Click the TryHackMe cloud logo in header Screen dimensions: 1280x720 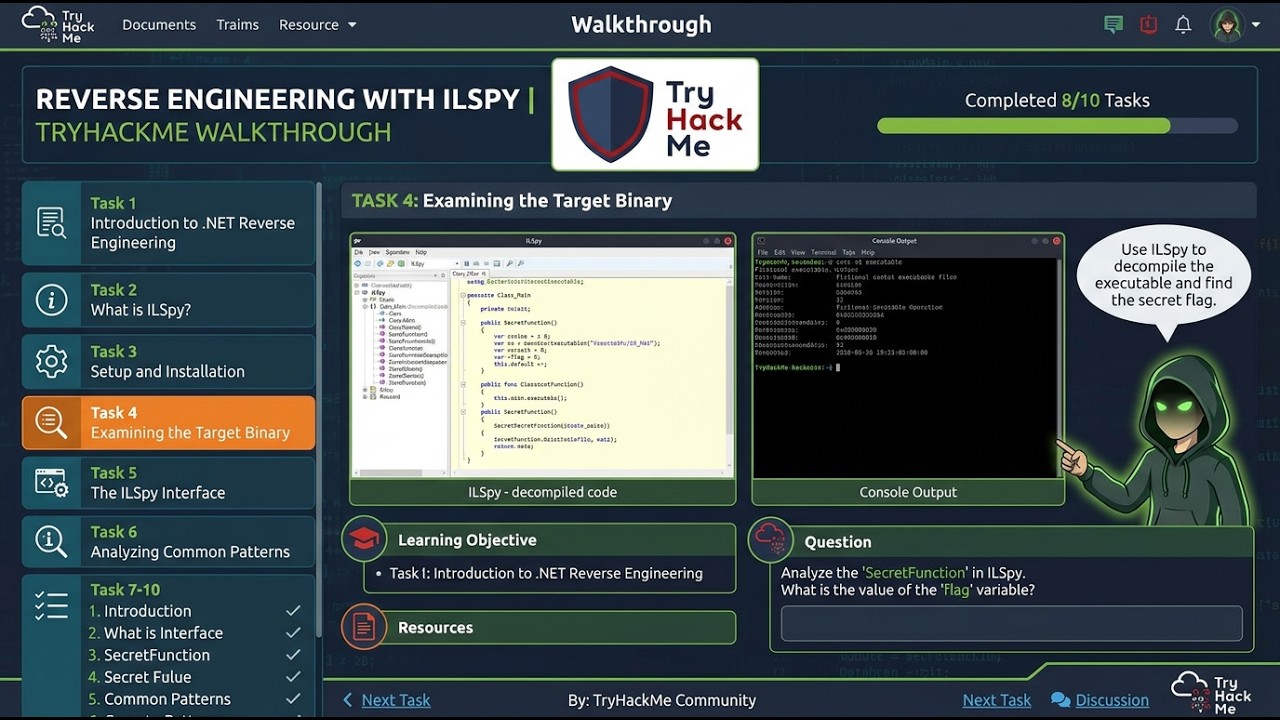58,25
